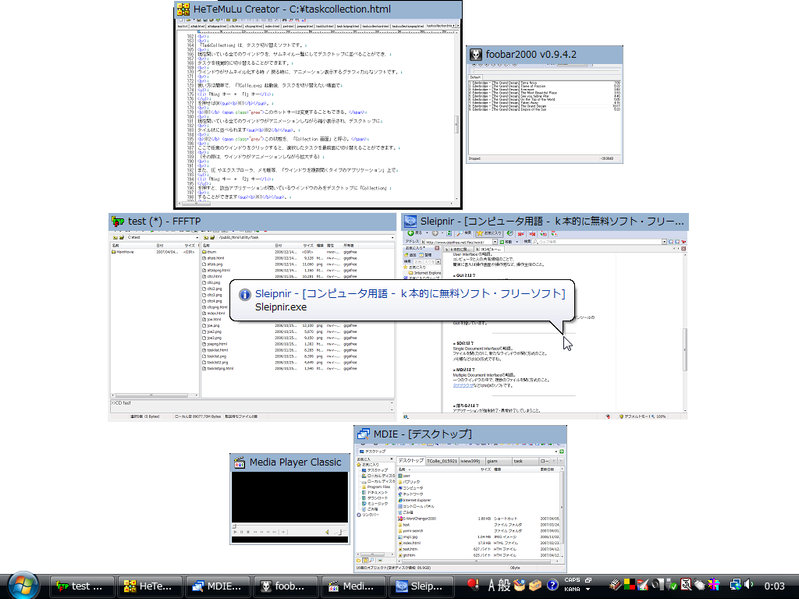Switch to the 'test ...' FFFTP taskbar button
This screenshot has height=599, width=799.
[82, 586]
